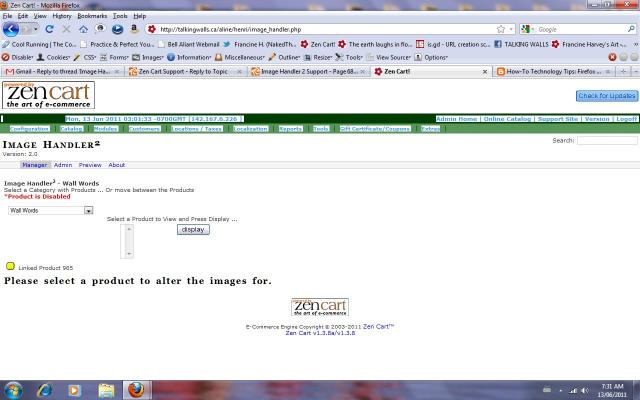Select the Manager tab in Image Handler
Screen dimensions: 640x400
pyautogui.click(x=35, y=165)
